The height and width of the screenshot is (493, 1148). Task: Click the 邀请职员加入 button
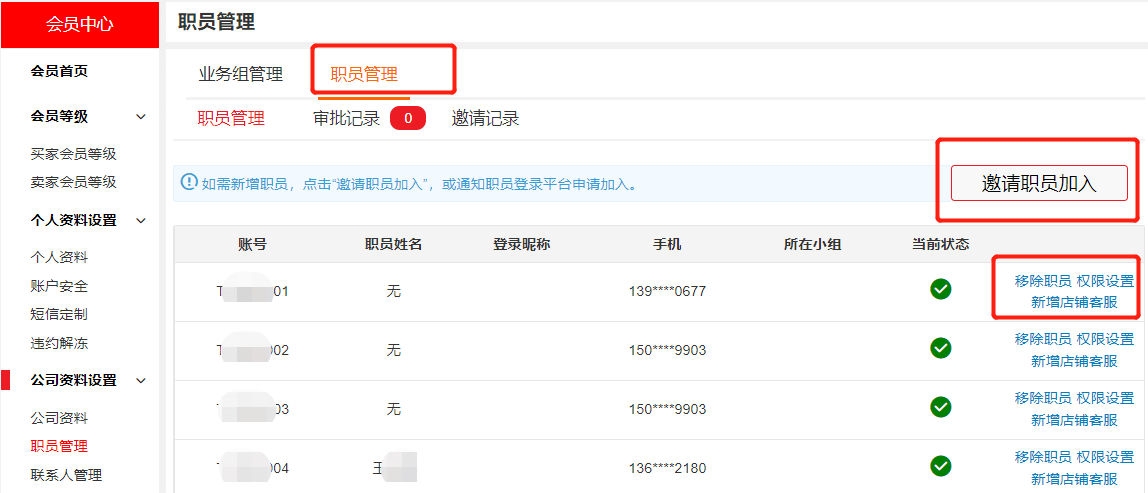(1039, 183)
